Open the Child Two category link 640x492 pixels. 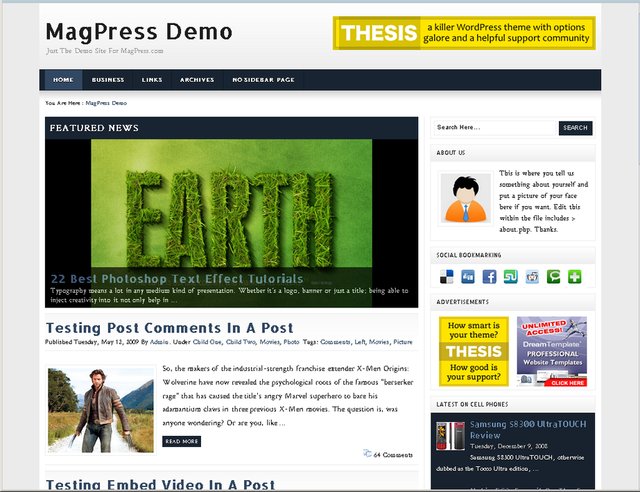[x=241, y=342]
